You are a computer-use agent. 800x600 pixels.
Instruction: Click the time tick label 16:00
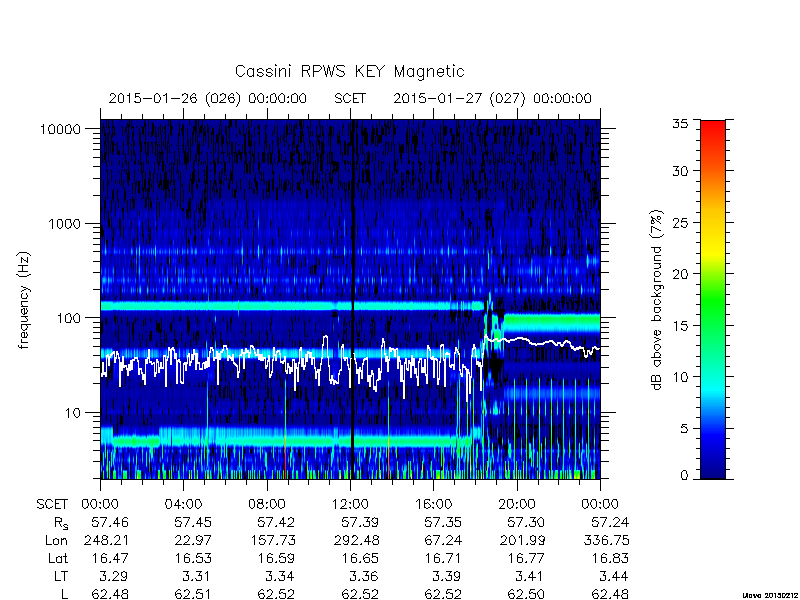433,505
